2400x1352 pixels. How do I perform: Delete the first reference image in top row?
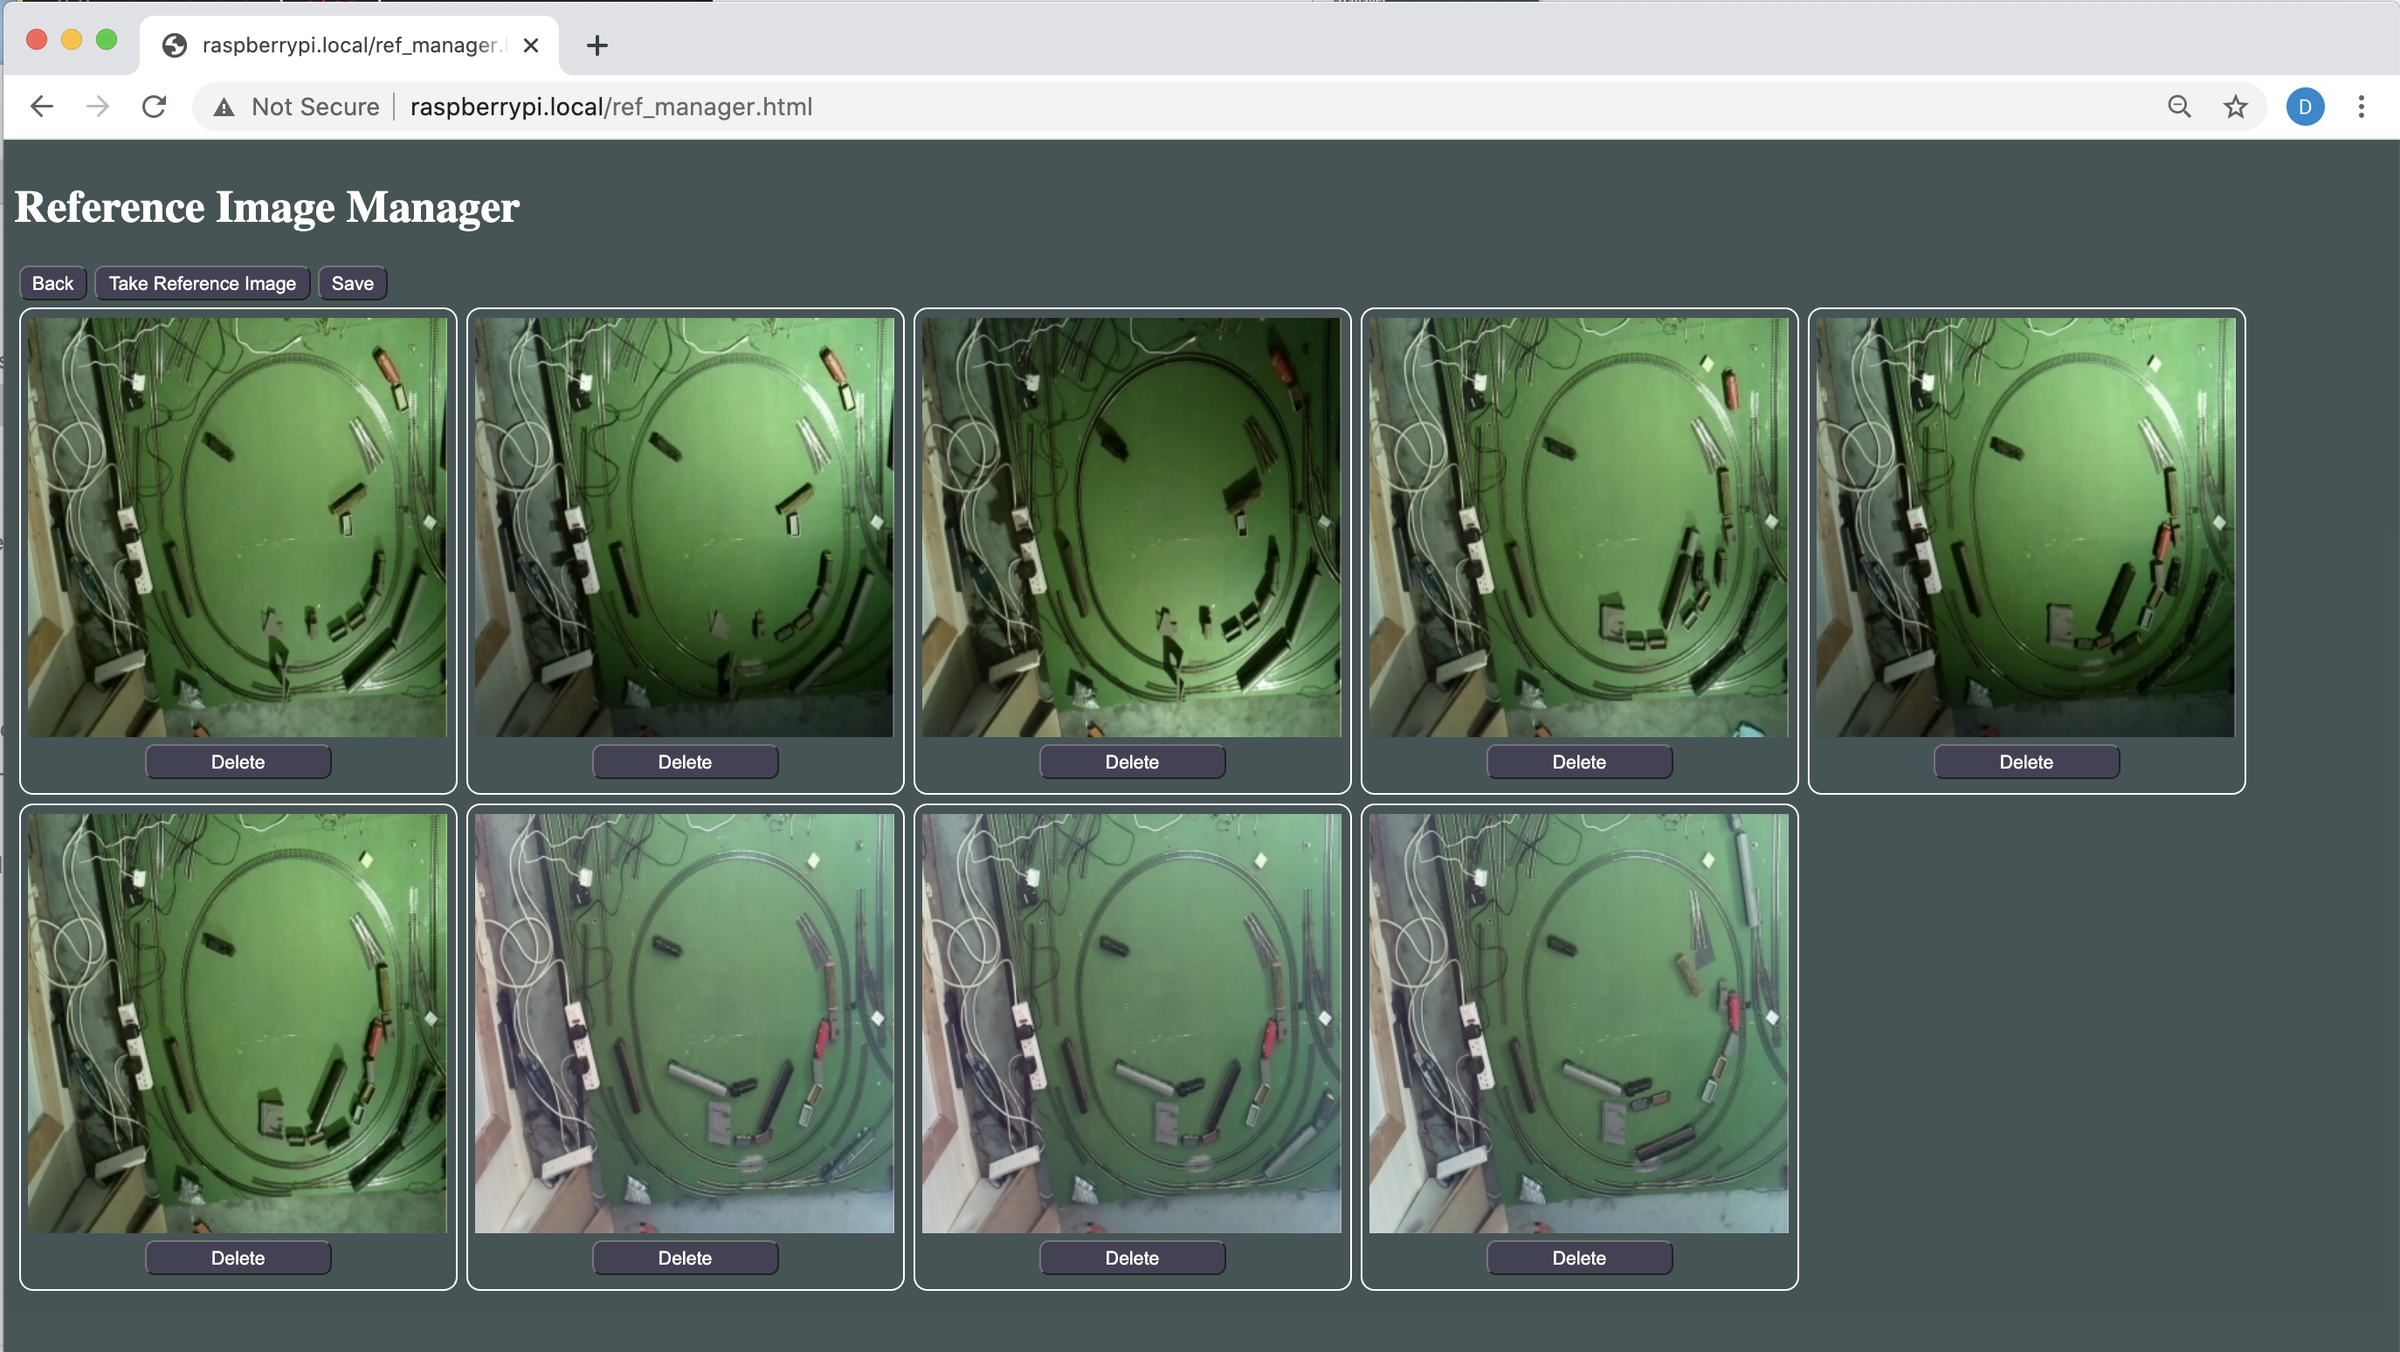[238, 762]
